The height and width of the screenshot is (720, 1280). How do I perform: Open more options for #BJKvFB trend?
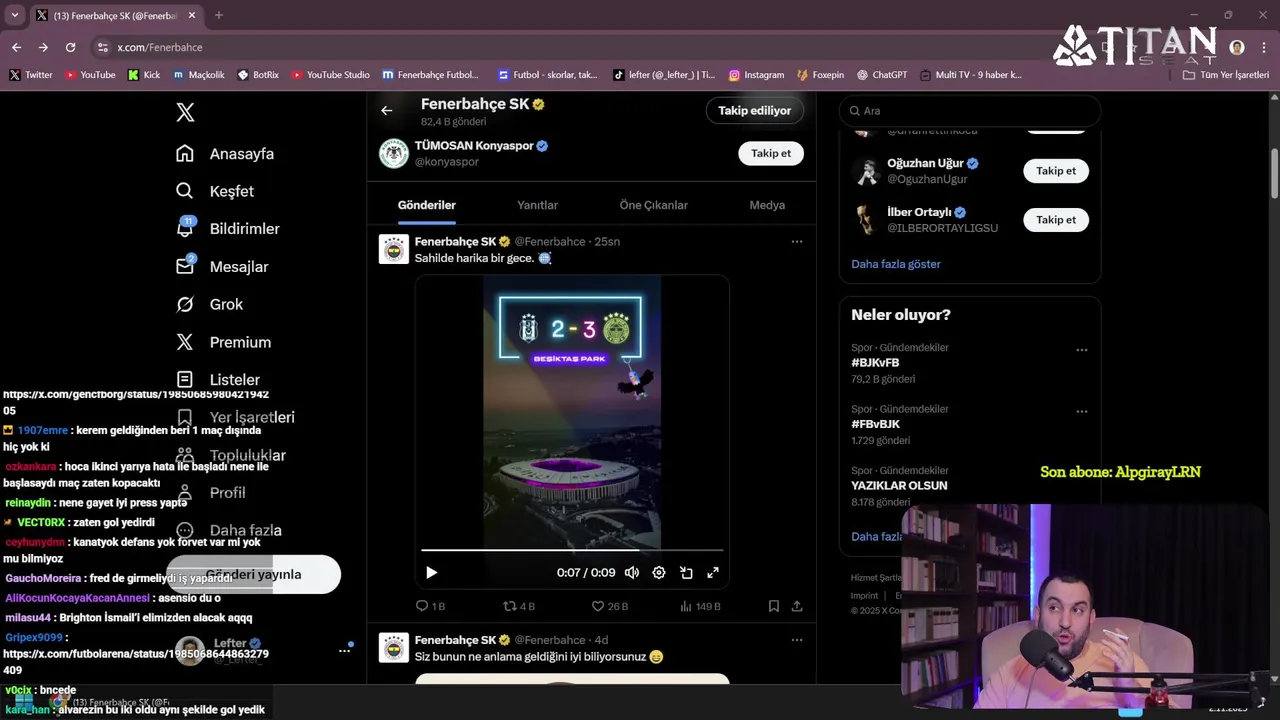[x=1082, y=350]
